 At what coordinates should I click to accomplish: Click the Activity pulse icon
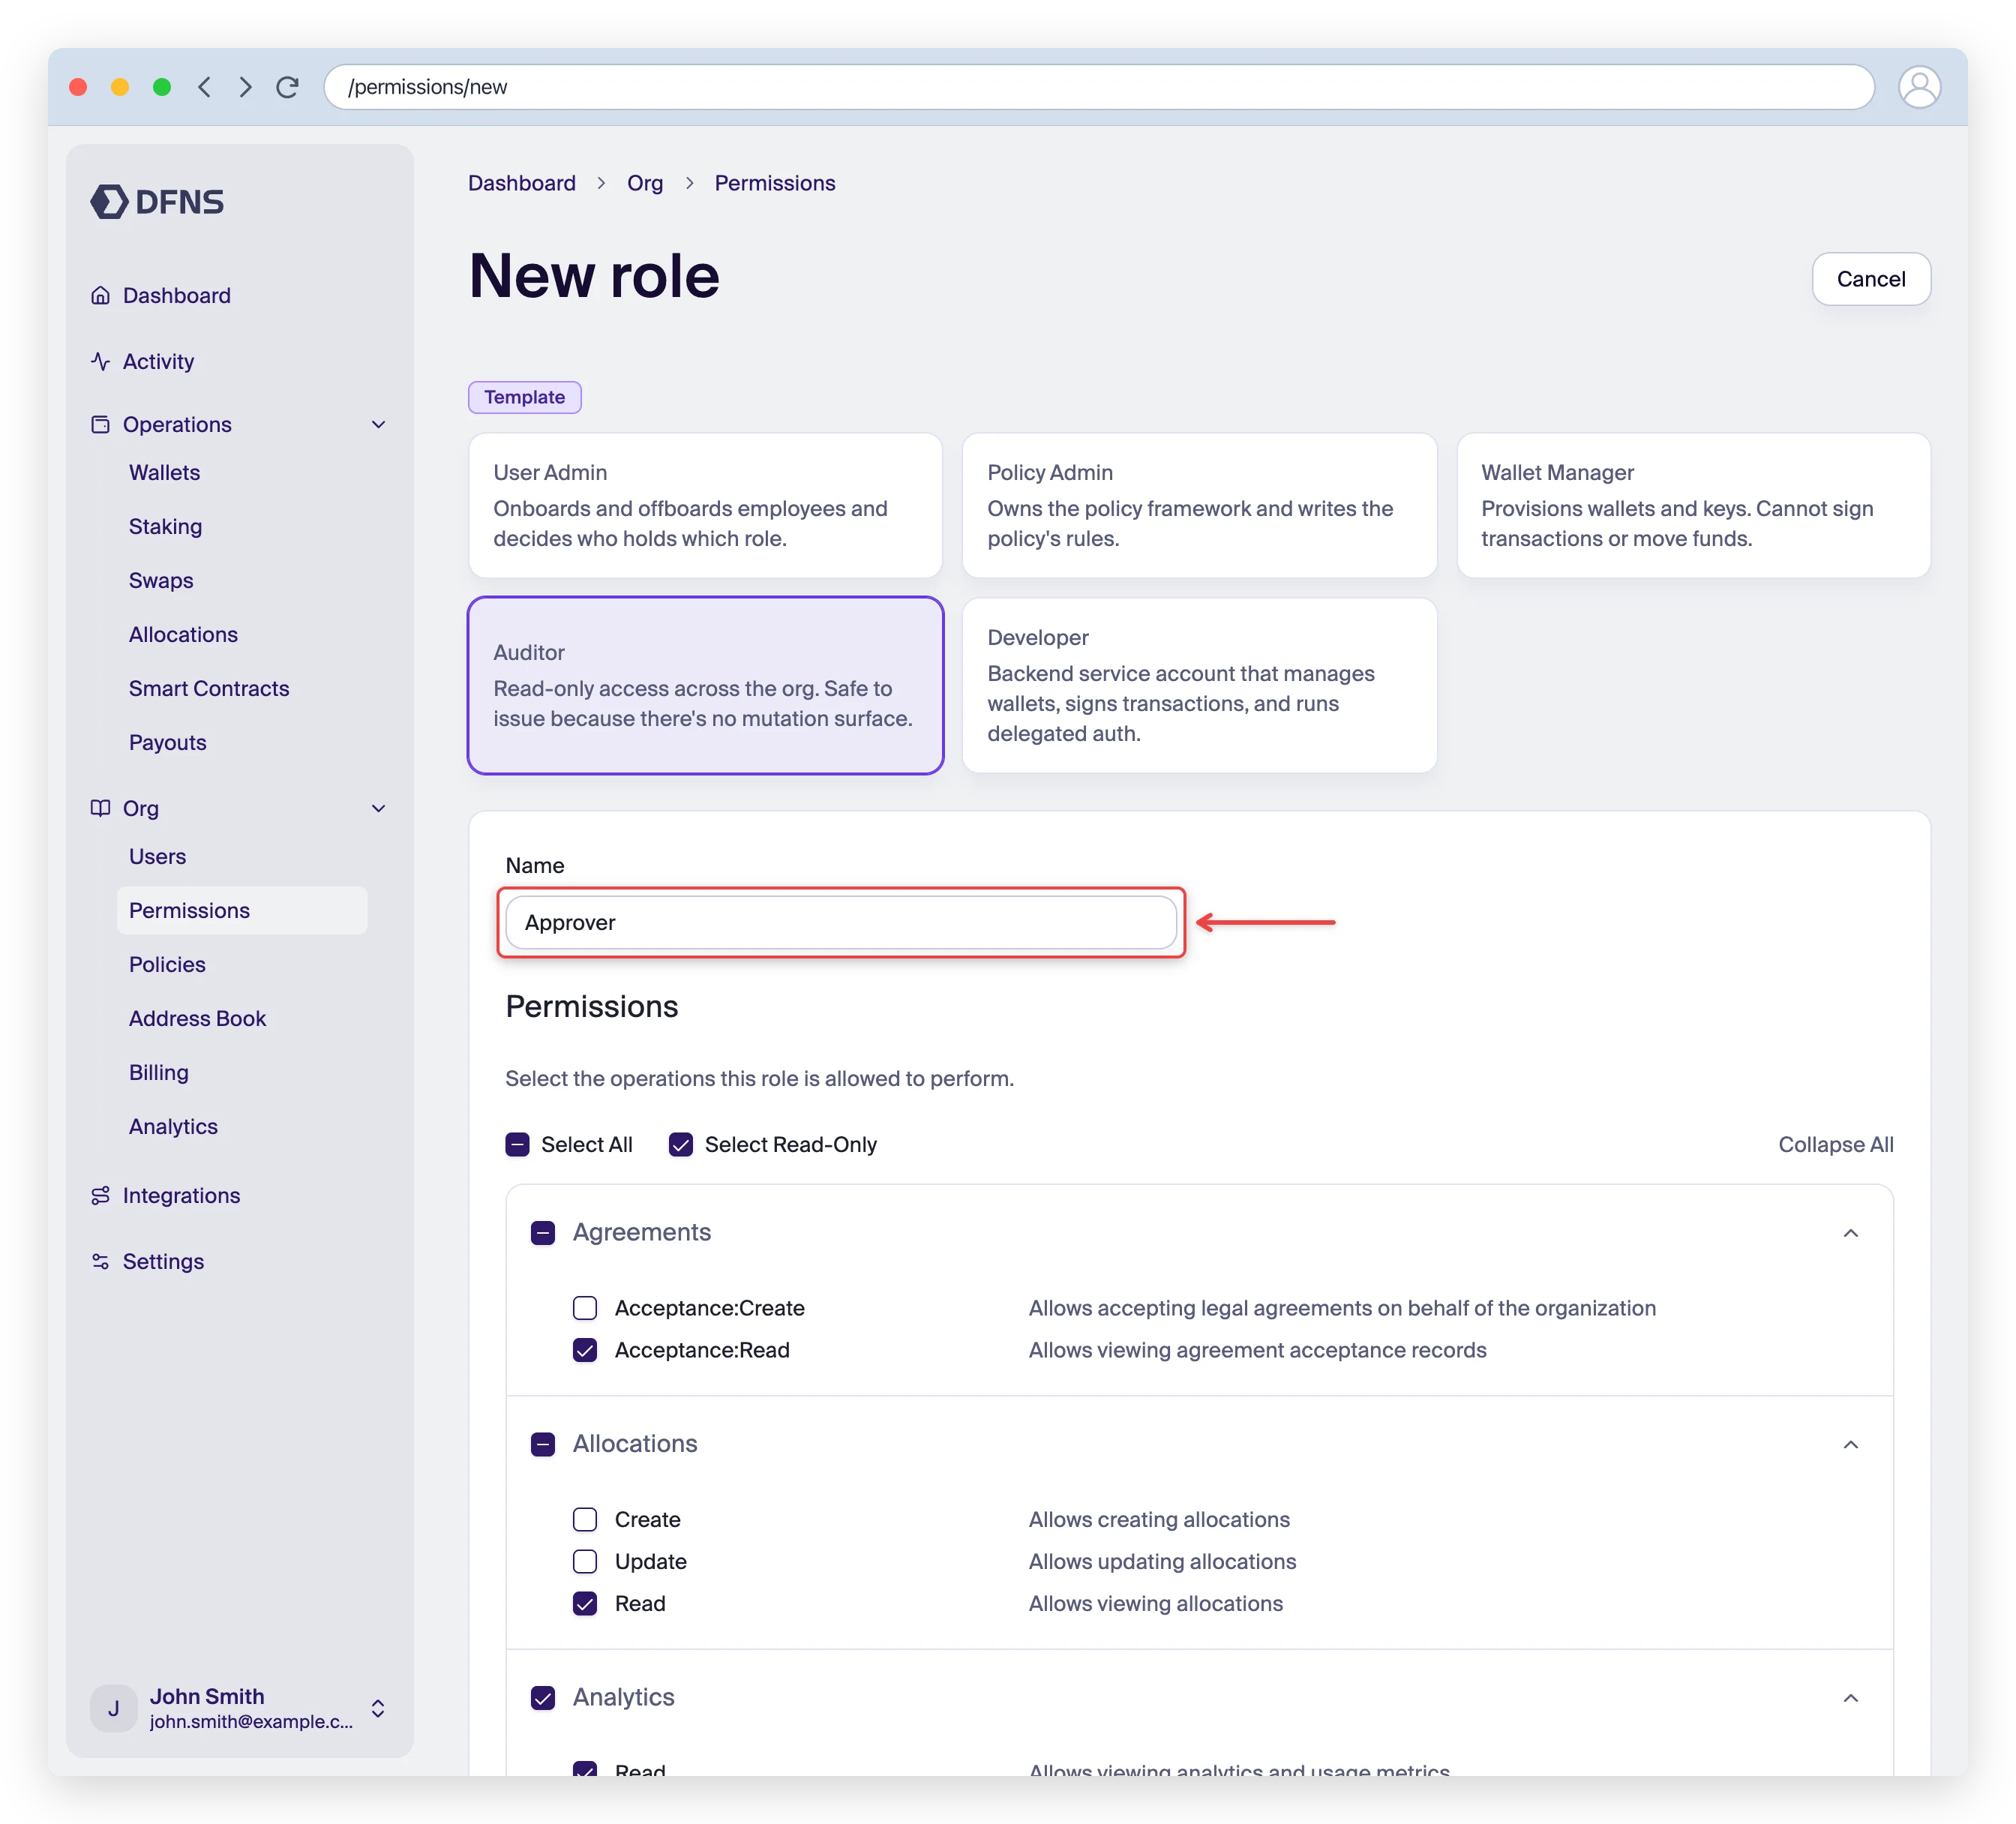(100, 361)
